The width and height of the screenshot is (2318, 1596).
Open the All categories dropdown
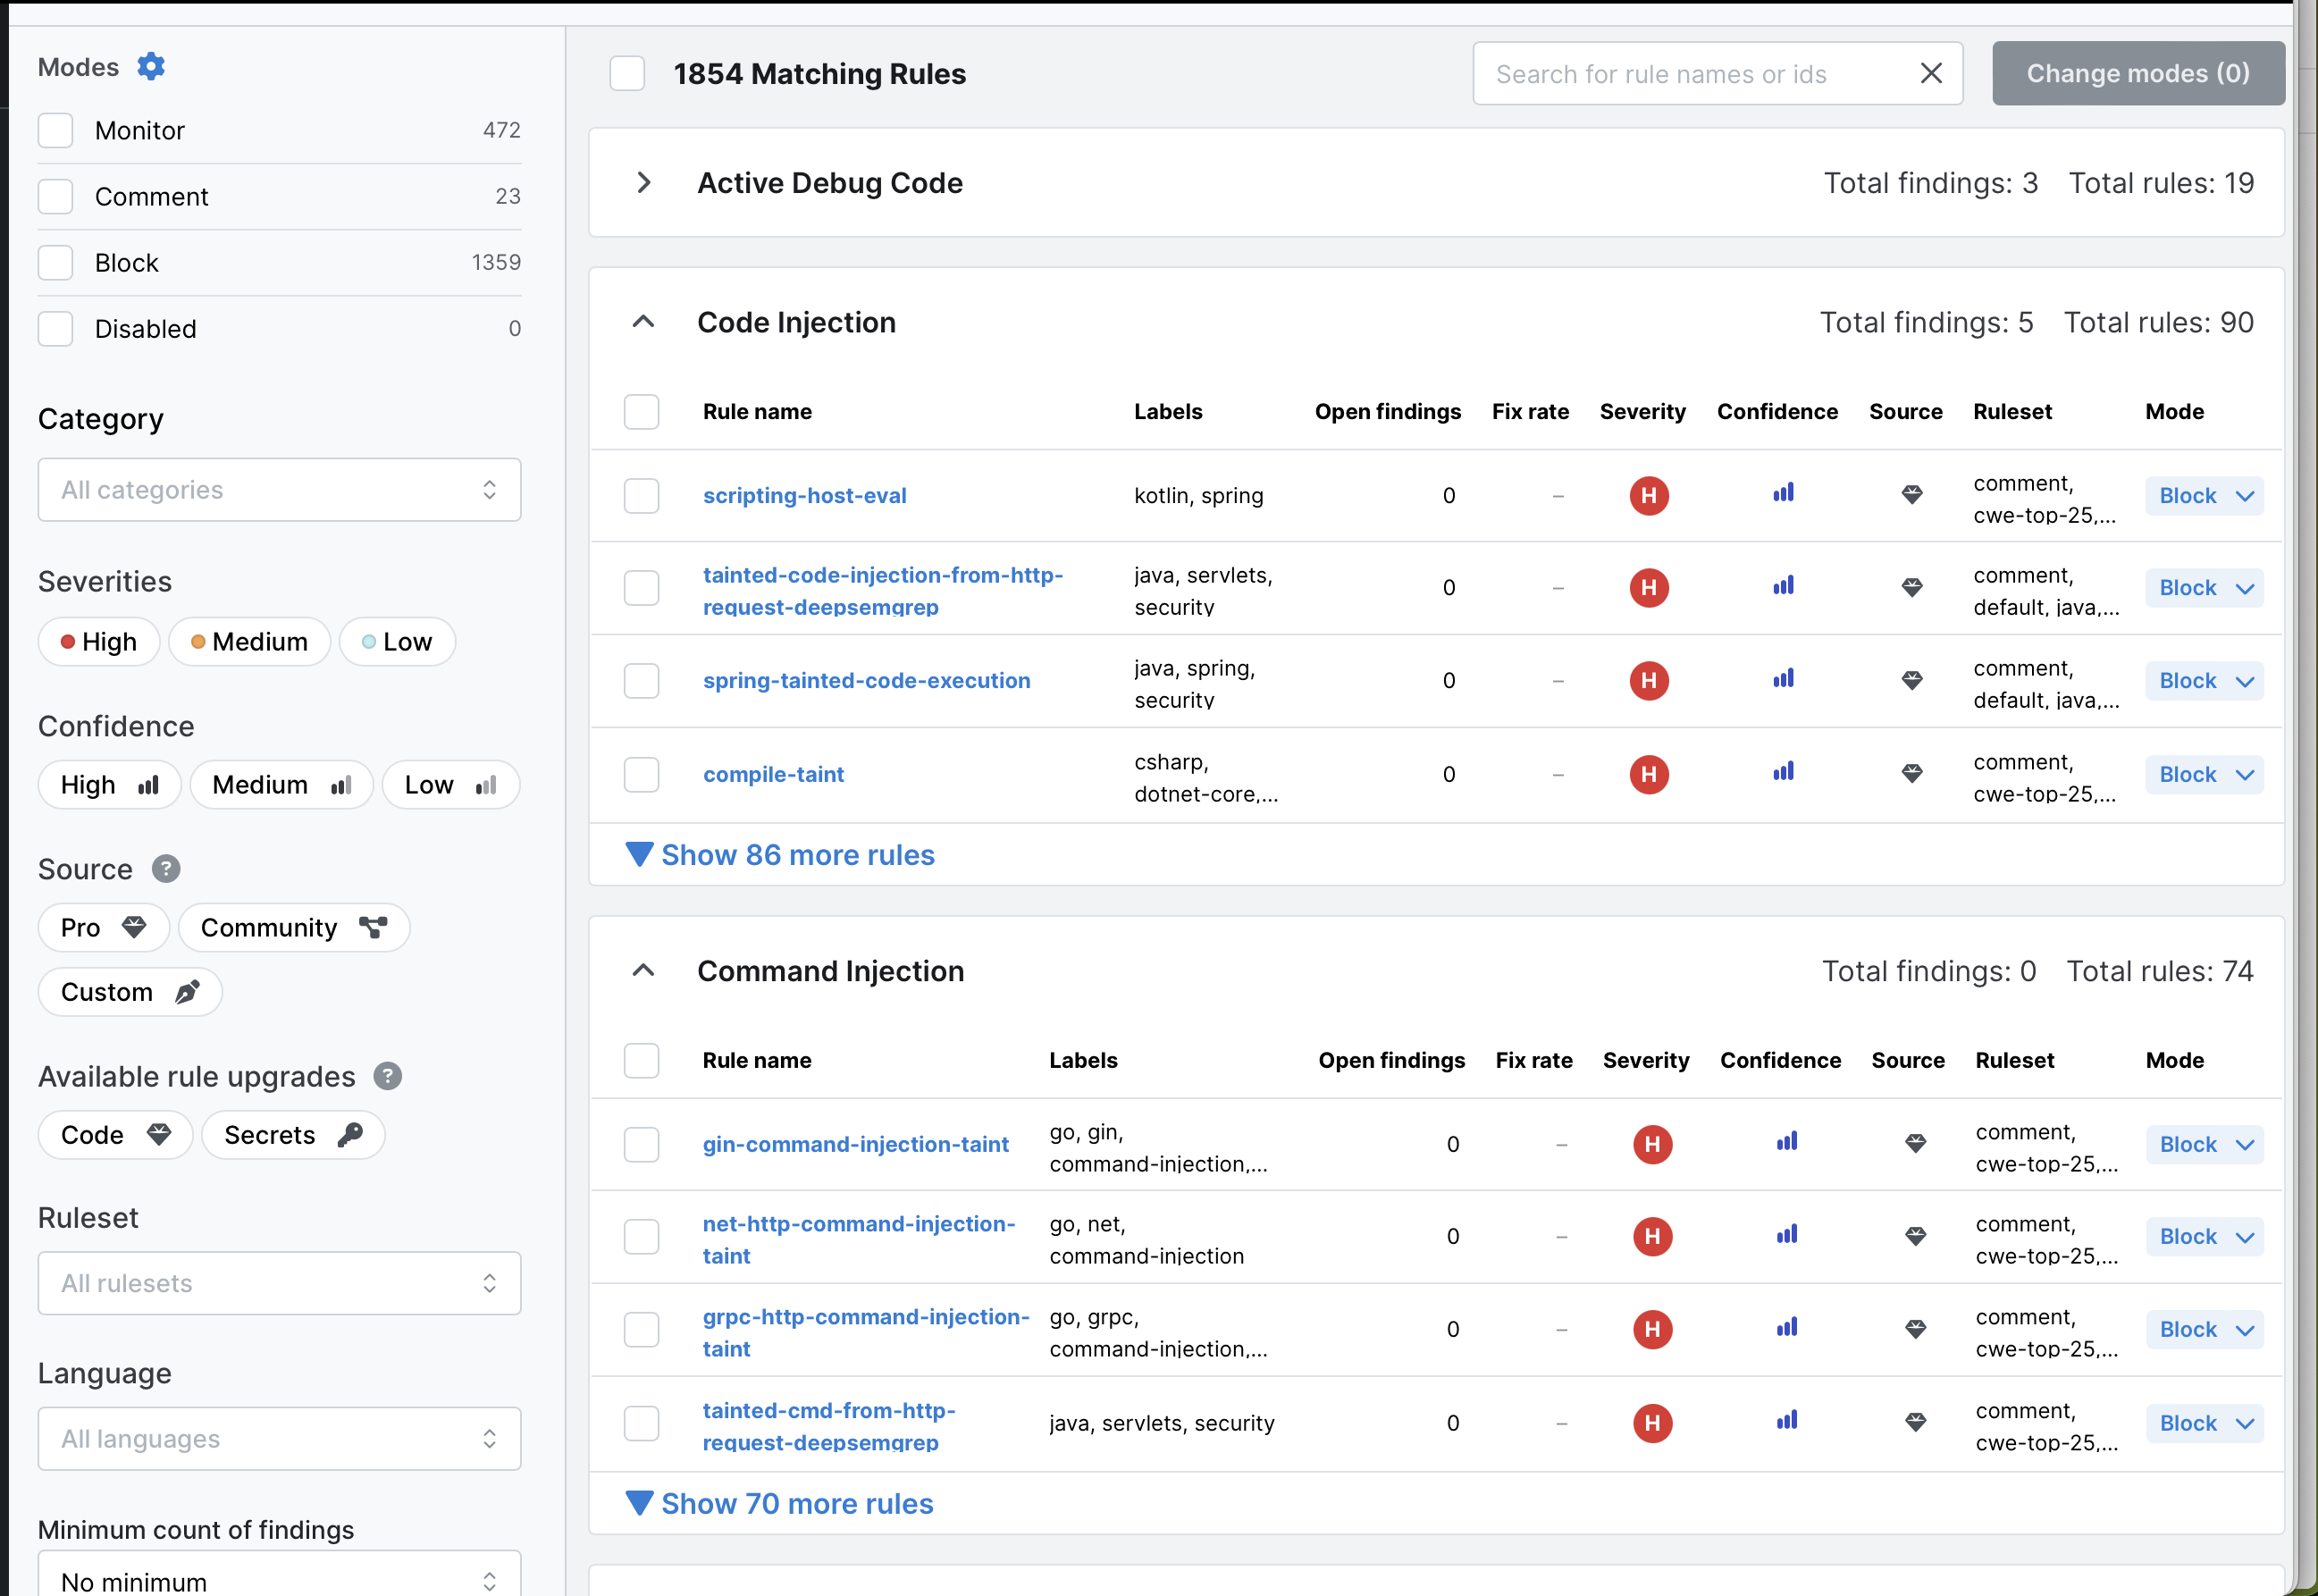279,490
